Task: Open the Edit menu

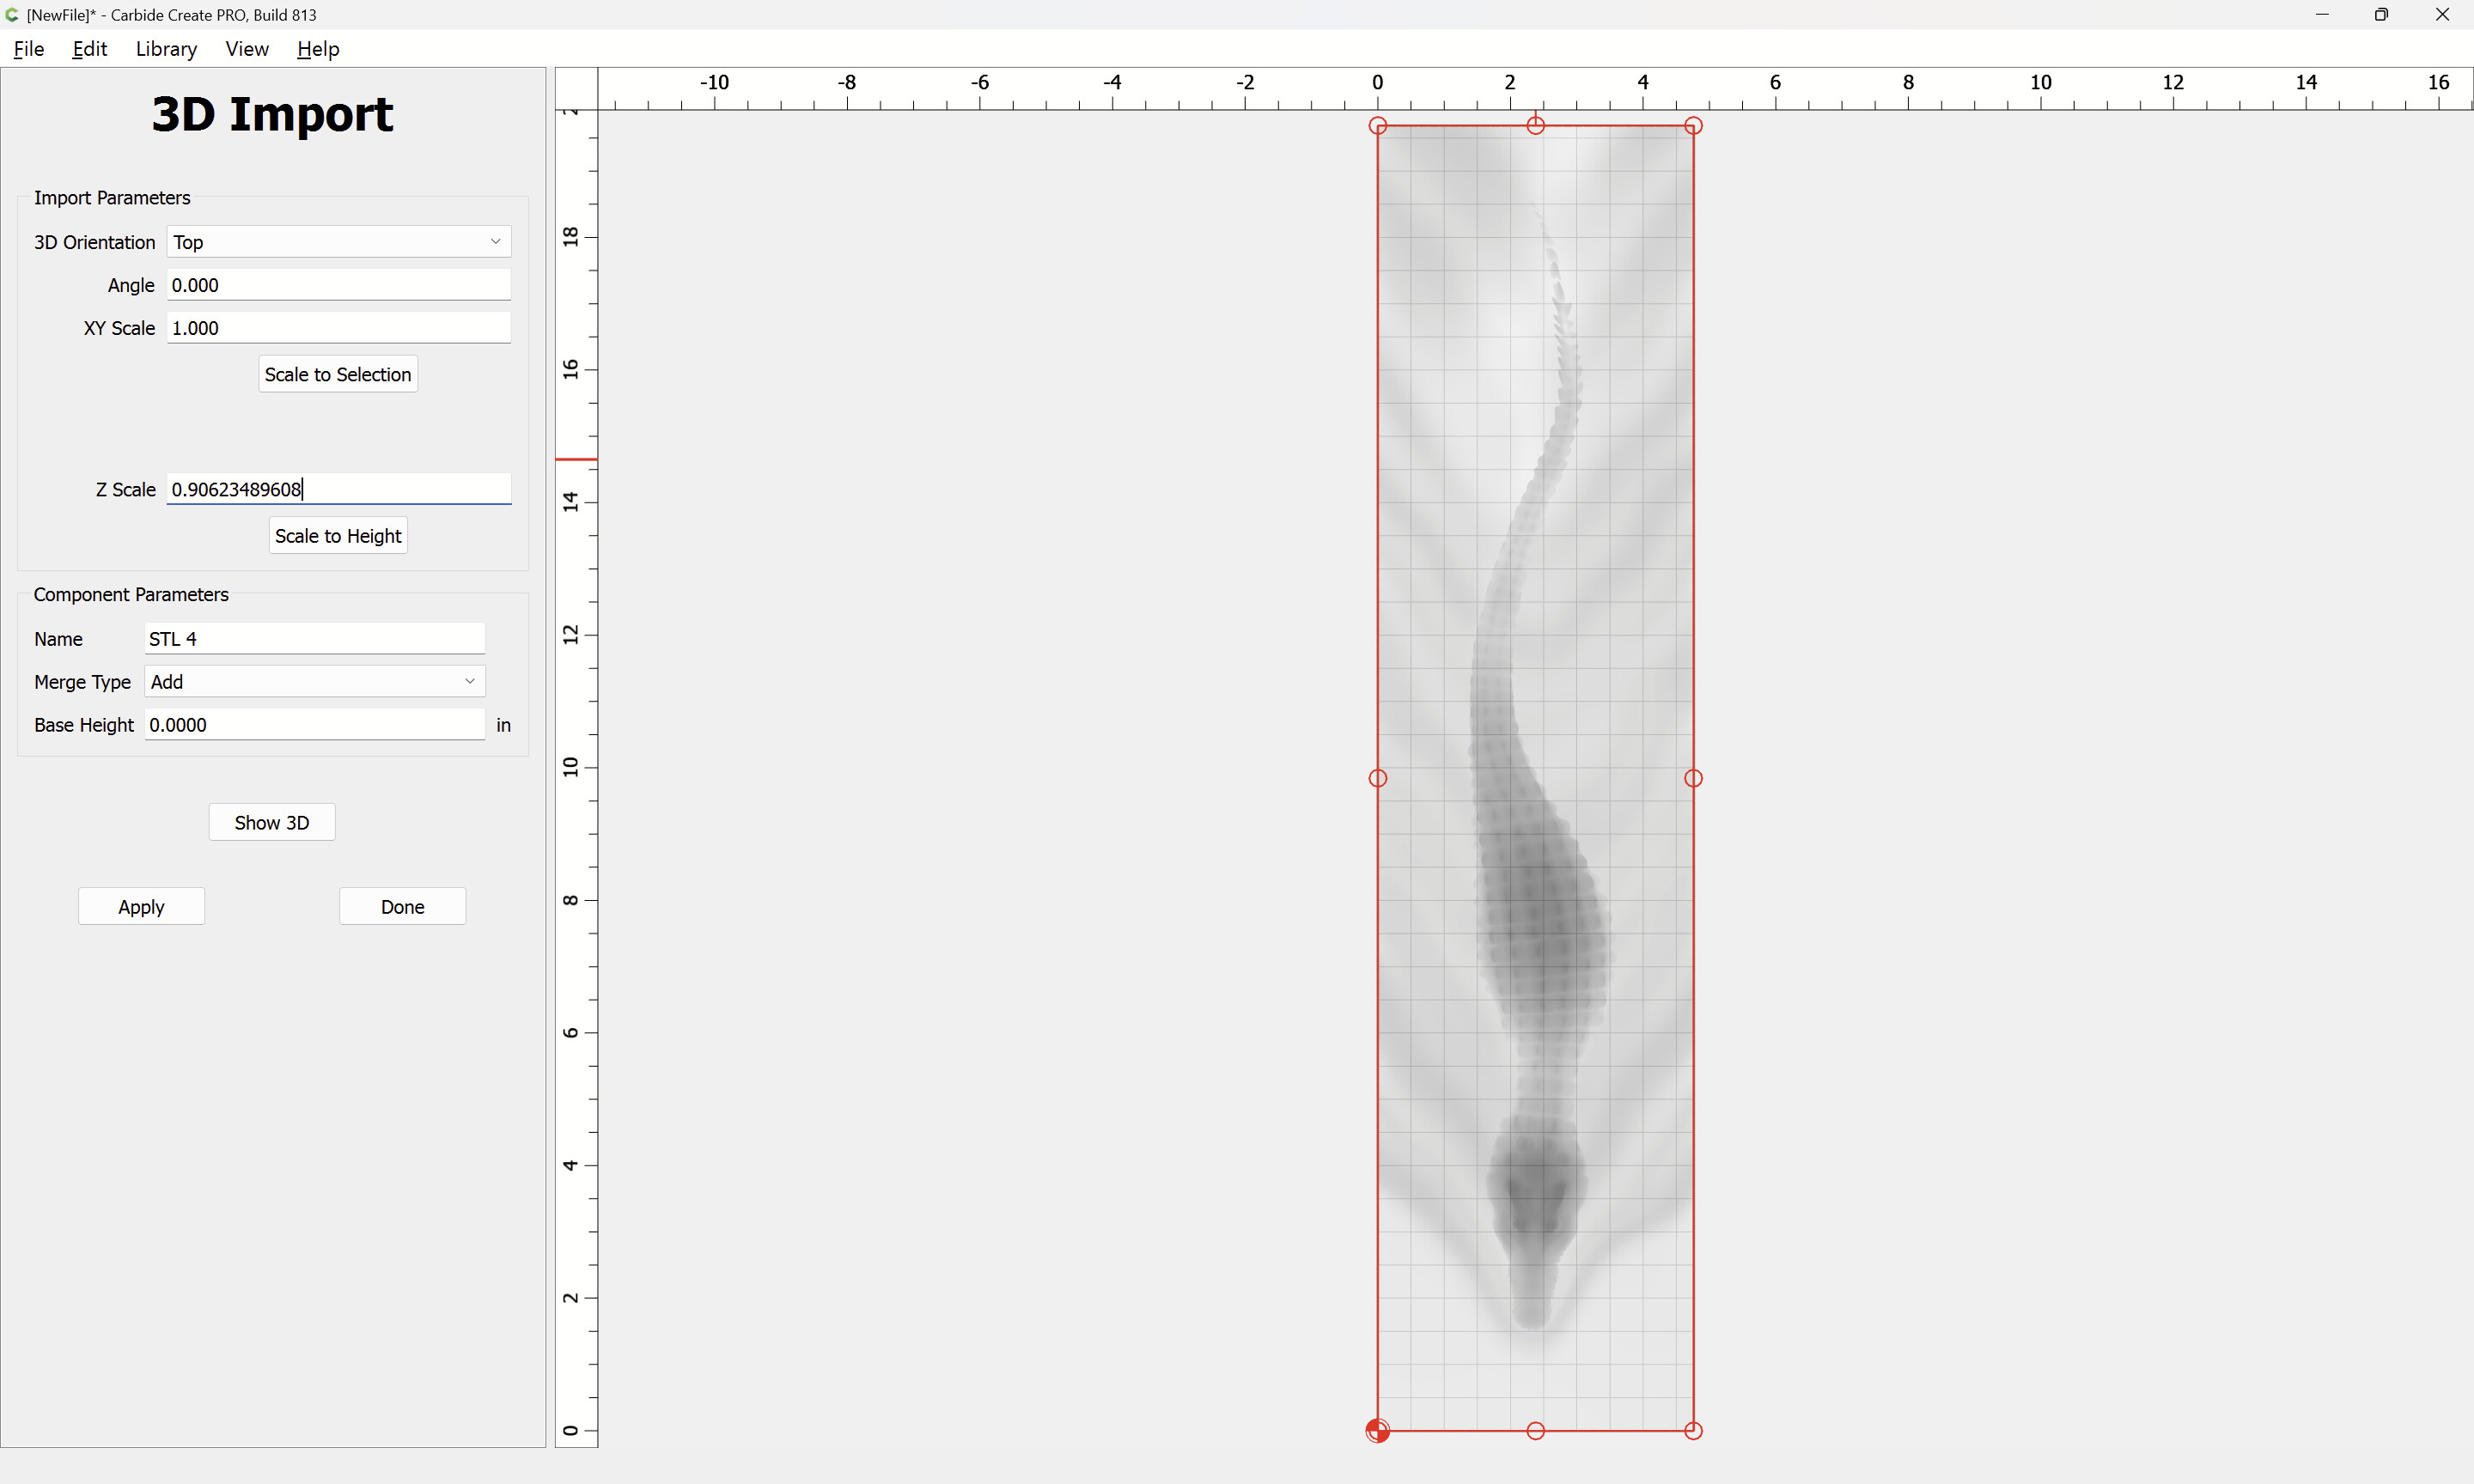Action: pos(89,49)
